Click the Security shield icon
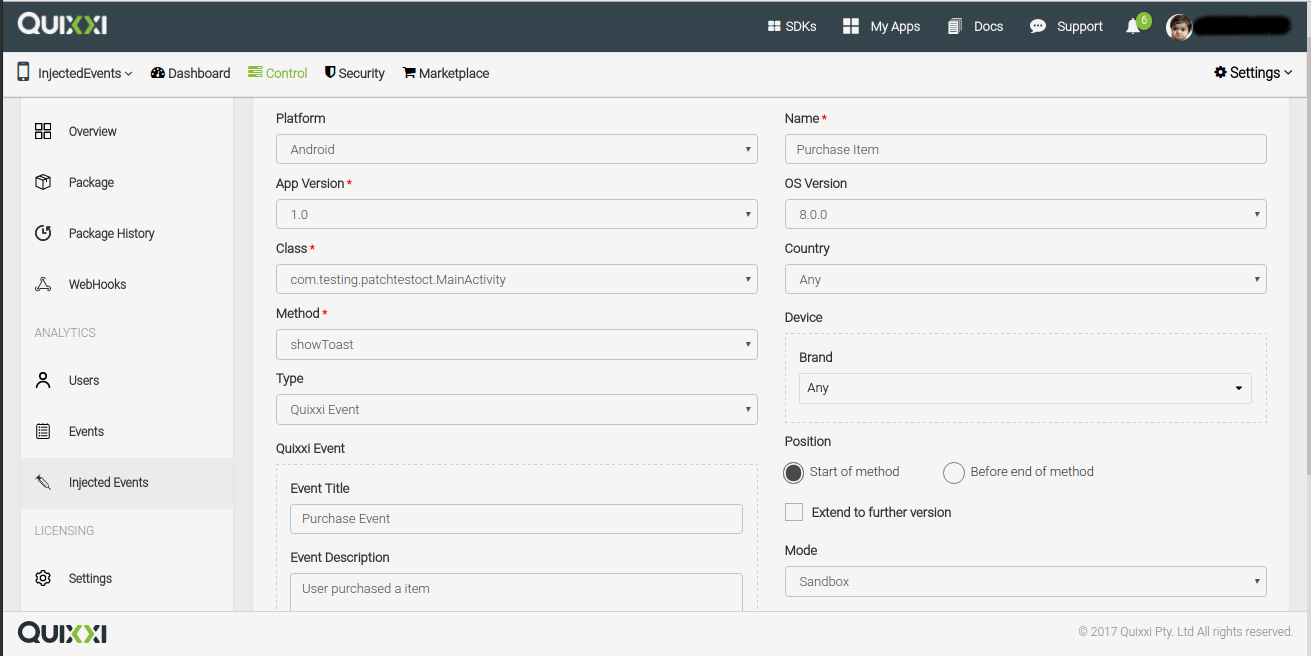The height and width of the screenshot is (656, 1311). click(x=330, y=73)
